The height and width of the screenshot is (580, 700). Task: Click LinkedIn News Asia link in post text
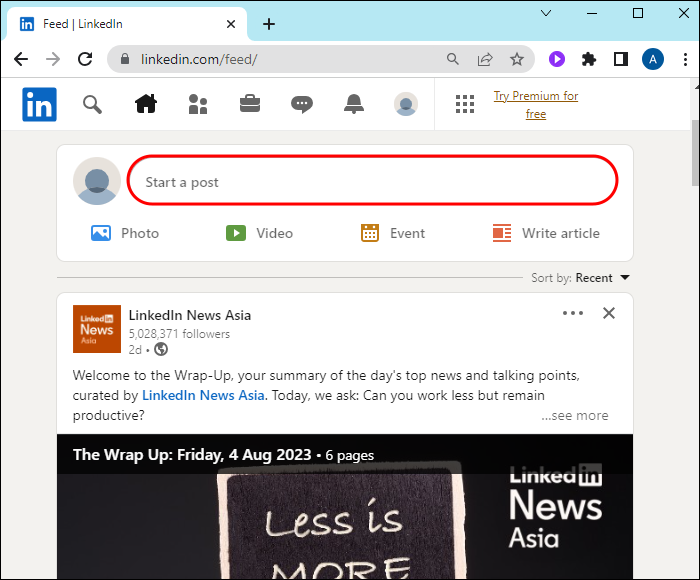(x=203, y=395)
